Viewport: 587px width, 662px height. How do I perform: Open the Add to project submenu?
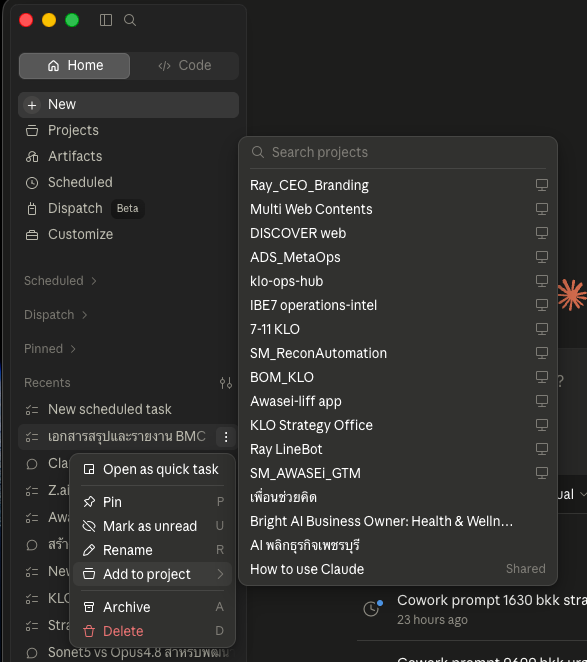click(x=152, y=575)
